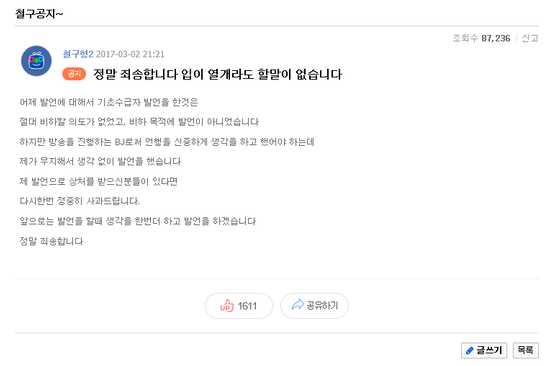Click the pencil icon on 글쓰기
550x366 pixels.
coord(469,351)
